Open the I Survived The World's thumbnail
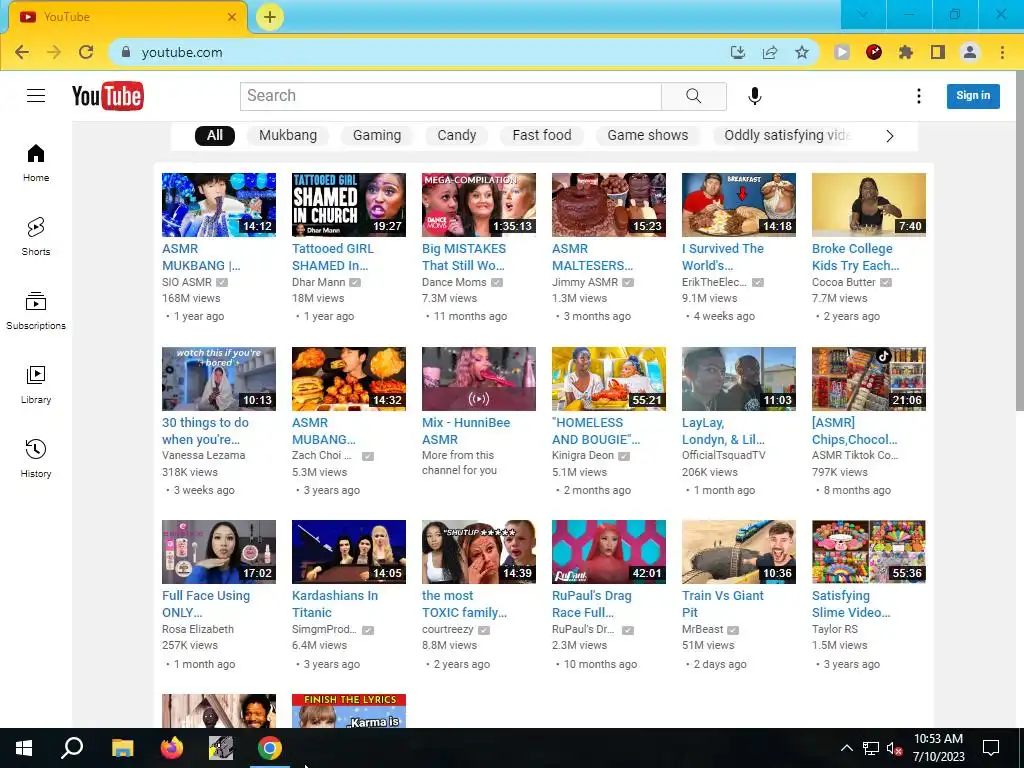 (x=739, y=205)
